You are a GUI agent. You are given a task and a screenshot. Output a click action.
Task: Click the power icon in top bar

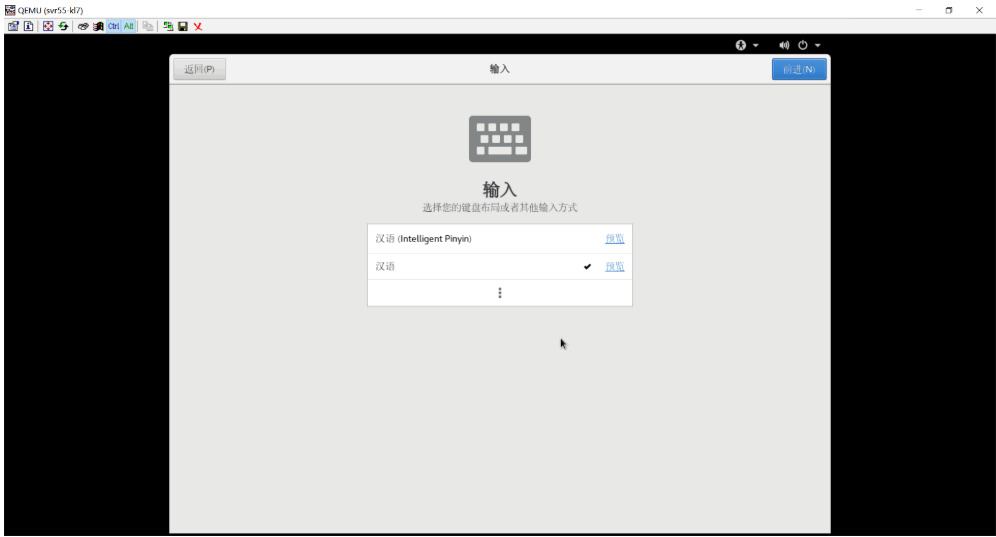[x=803, y=45]
